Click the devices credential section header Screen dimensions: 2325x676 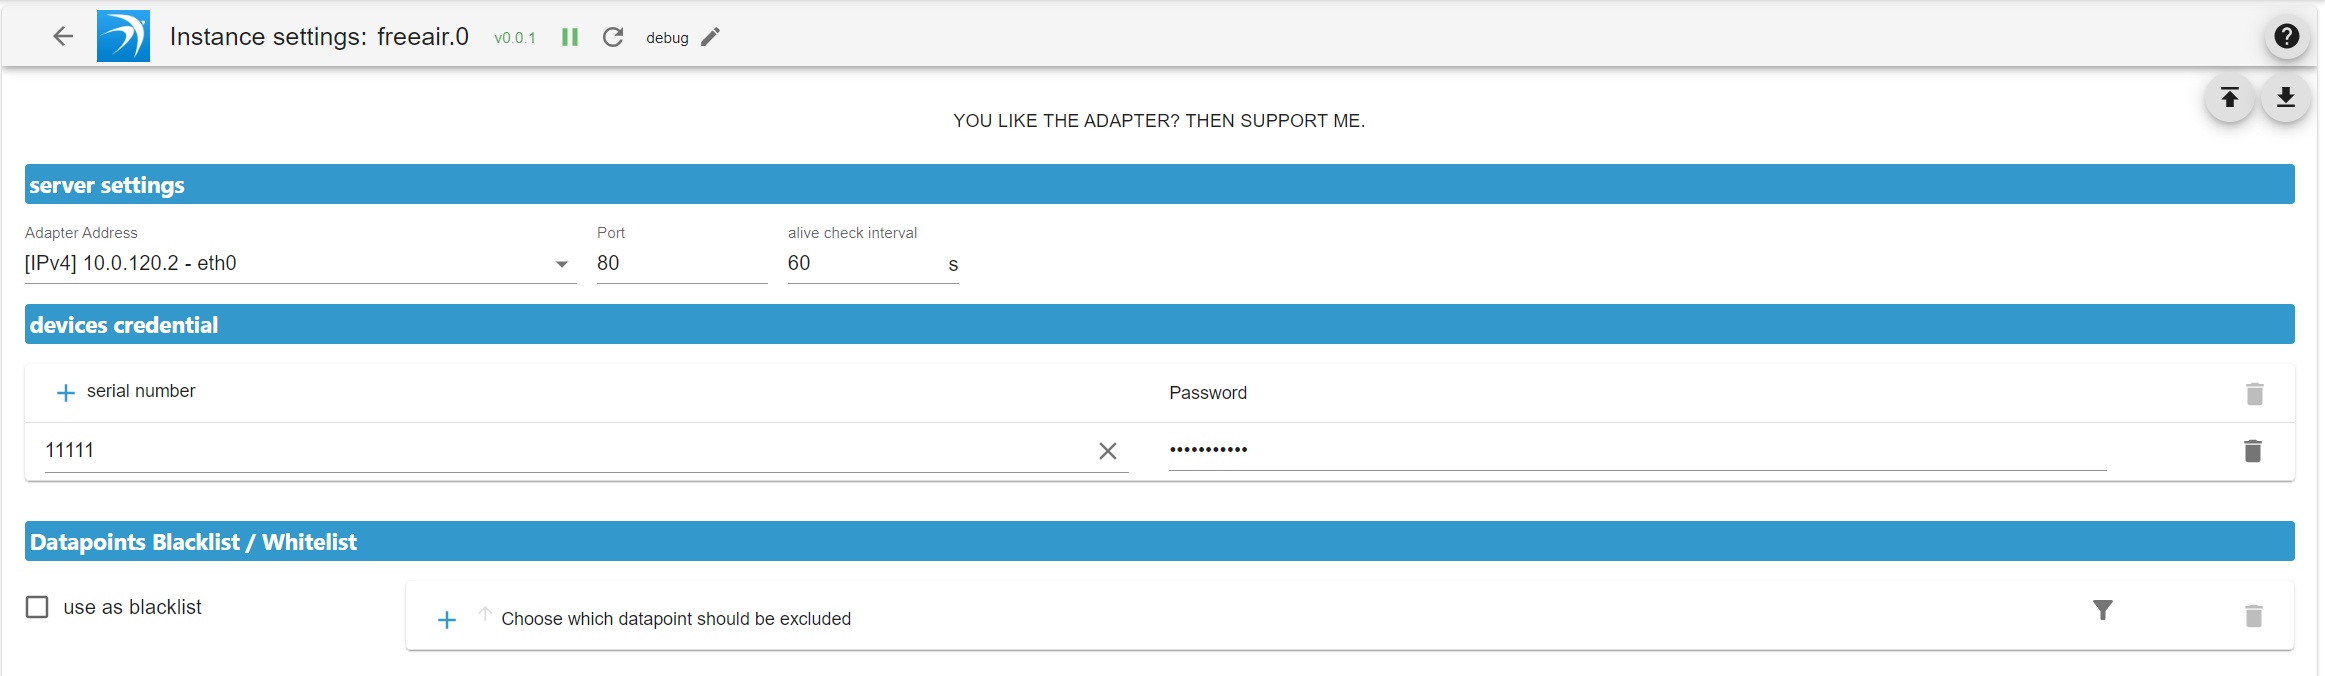[1160, 324]
